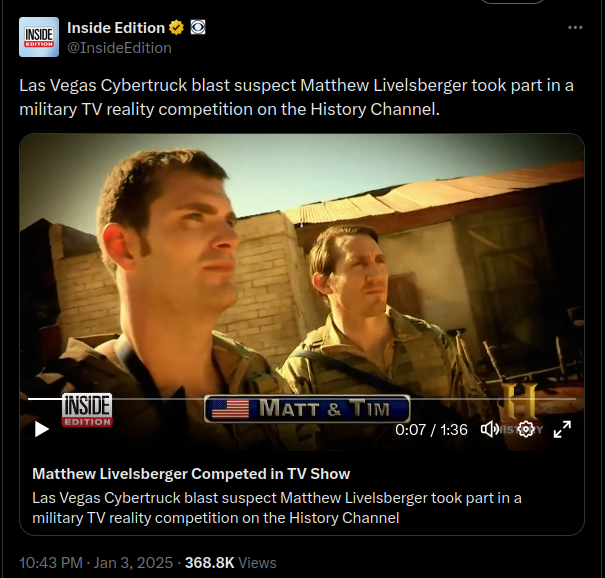Play the Inside Edition video

[42, 429]
